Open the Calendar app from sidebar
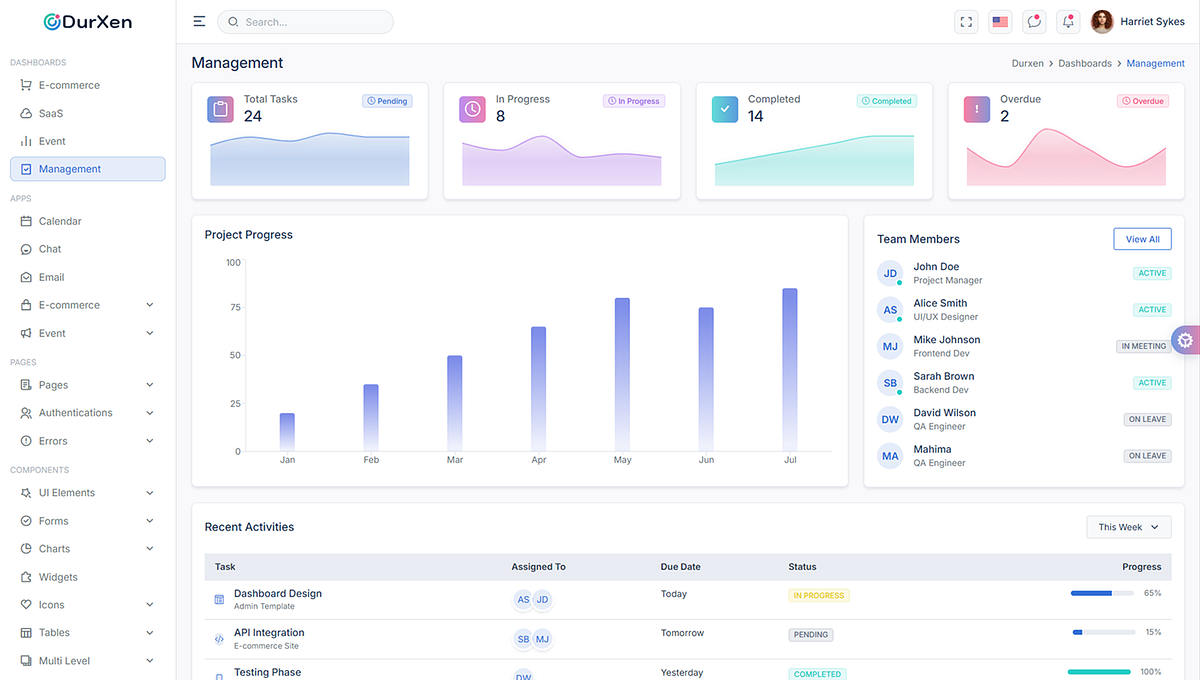1200x680 pixels. tap(59, 220)
